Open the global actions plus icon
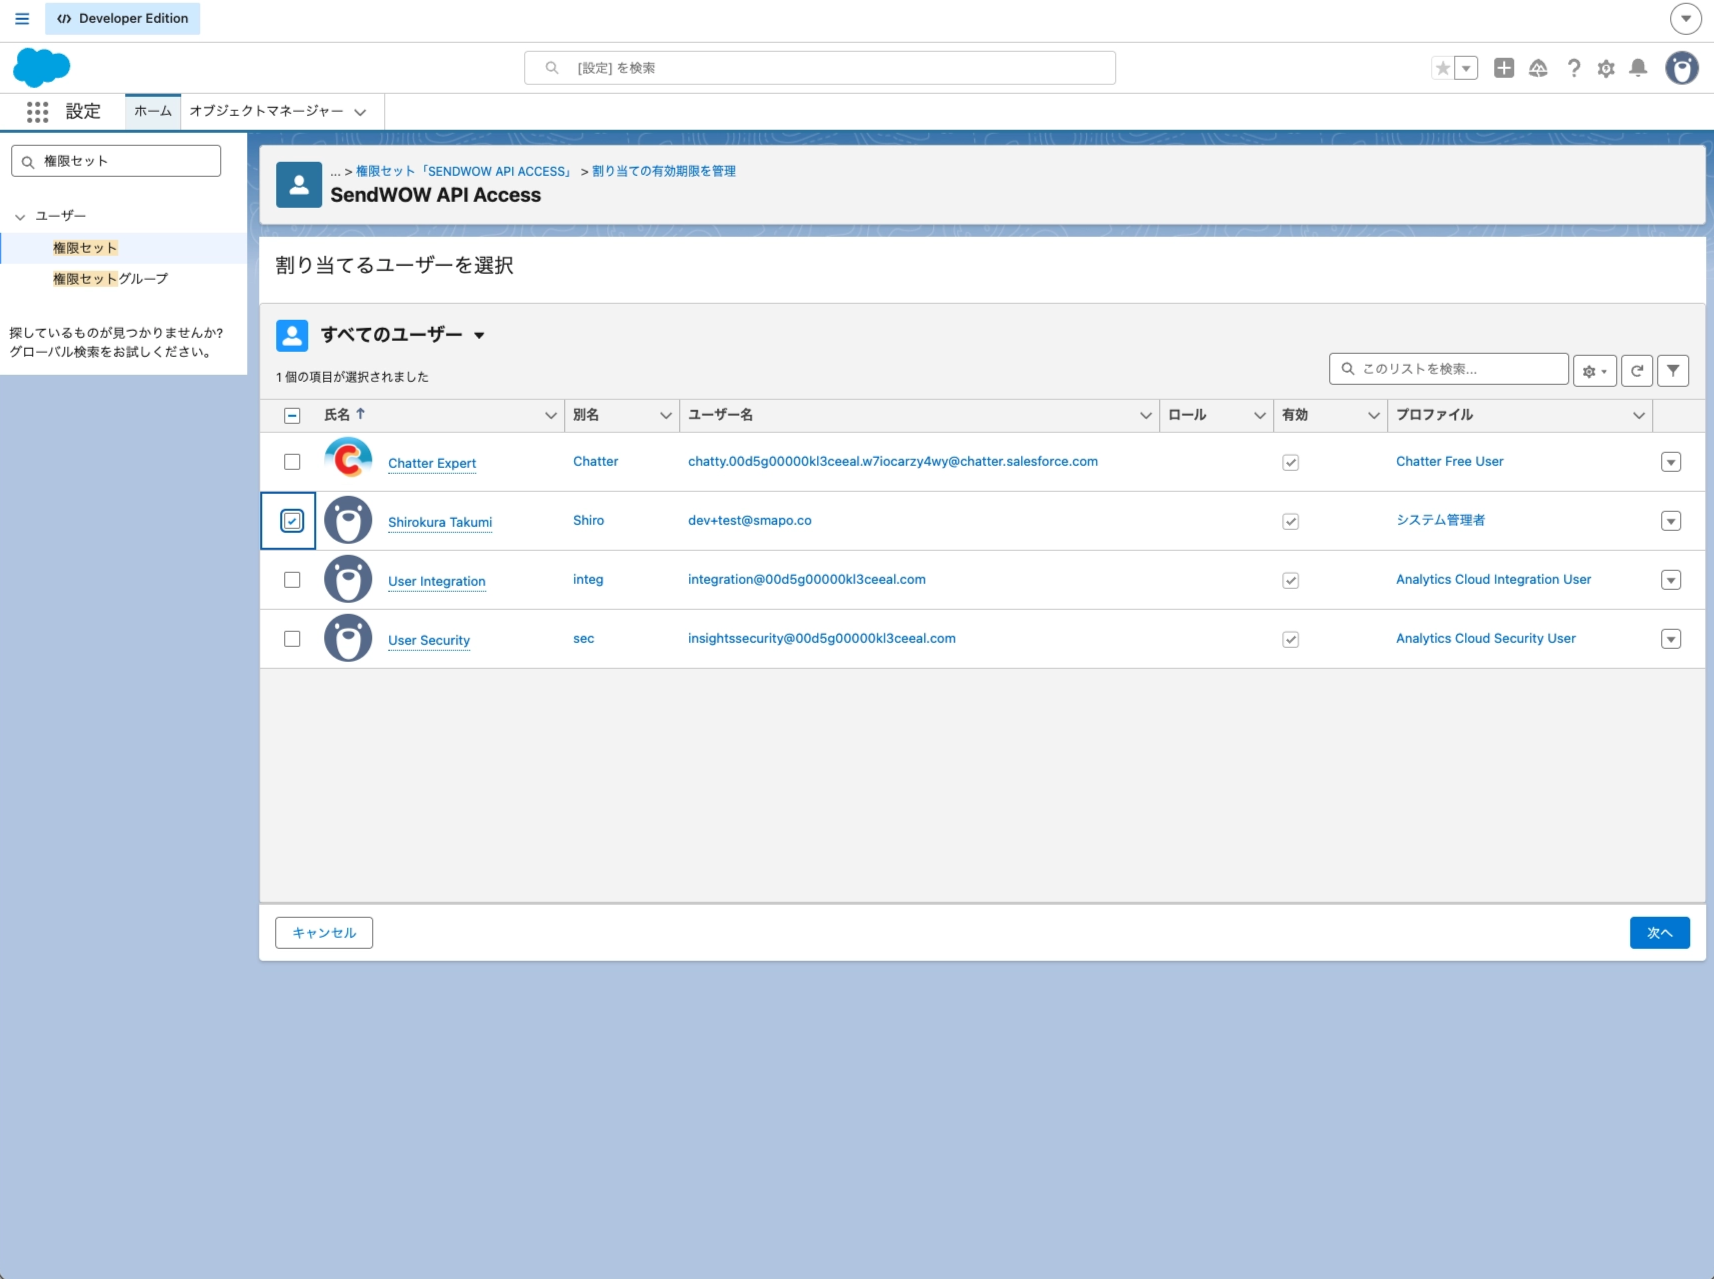The height and width of the screenshot is (1279, 1714). pyautogui.click(x=1504, y=68)
